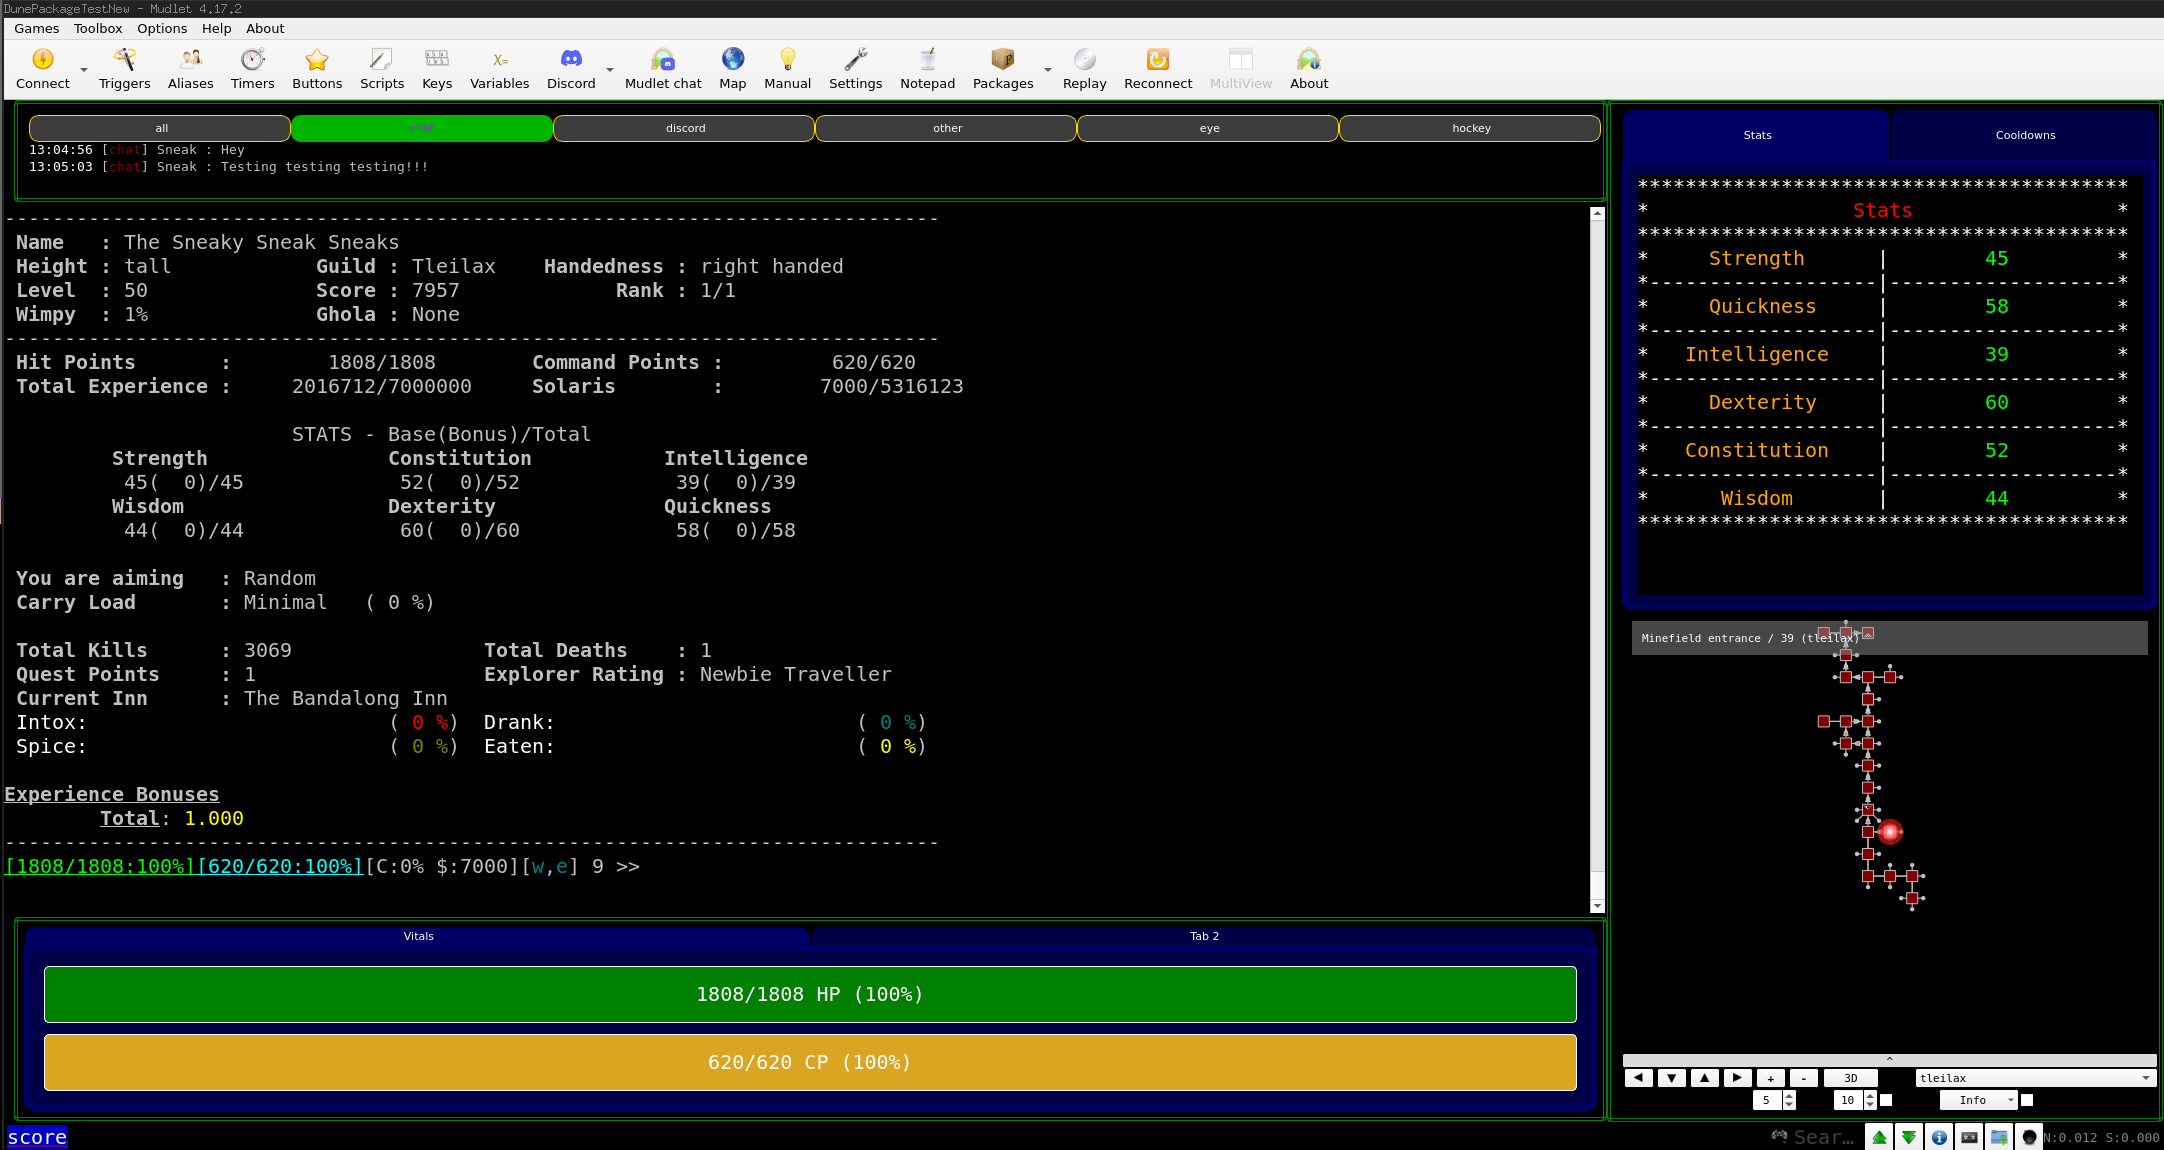Click the map pan up arrow button

point(1705,1078)
